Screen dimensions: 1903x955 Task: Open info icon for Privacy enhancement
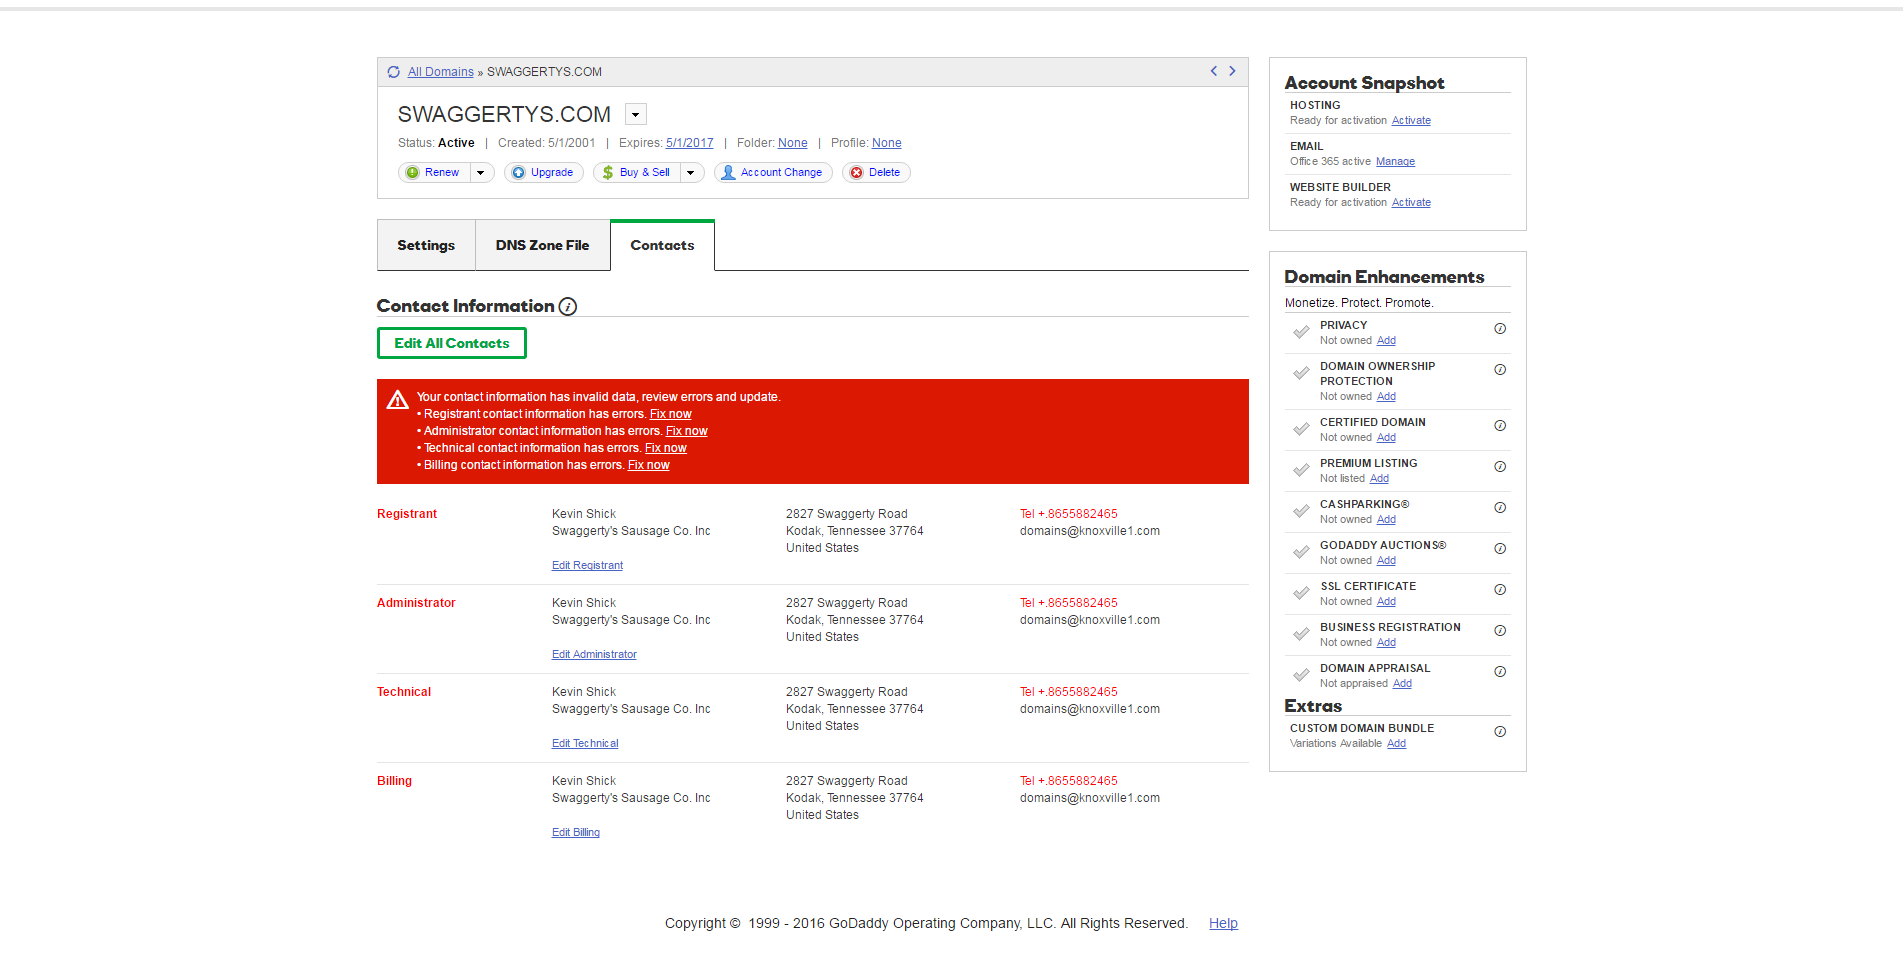(x=1500, y=329)
